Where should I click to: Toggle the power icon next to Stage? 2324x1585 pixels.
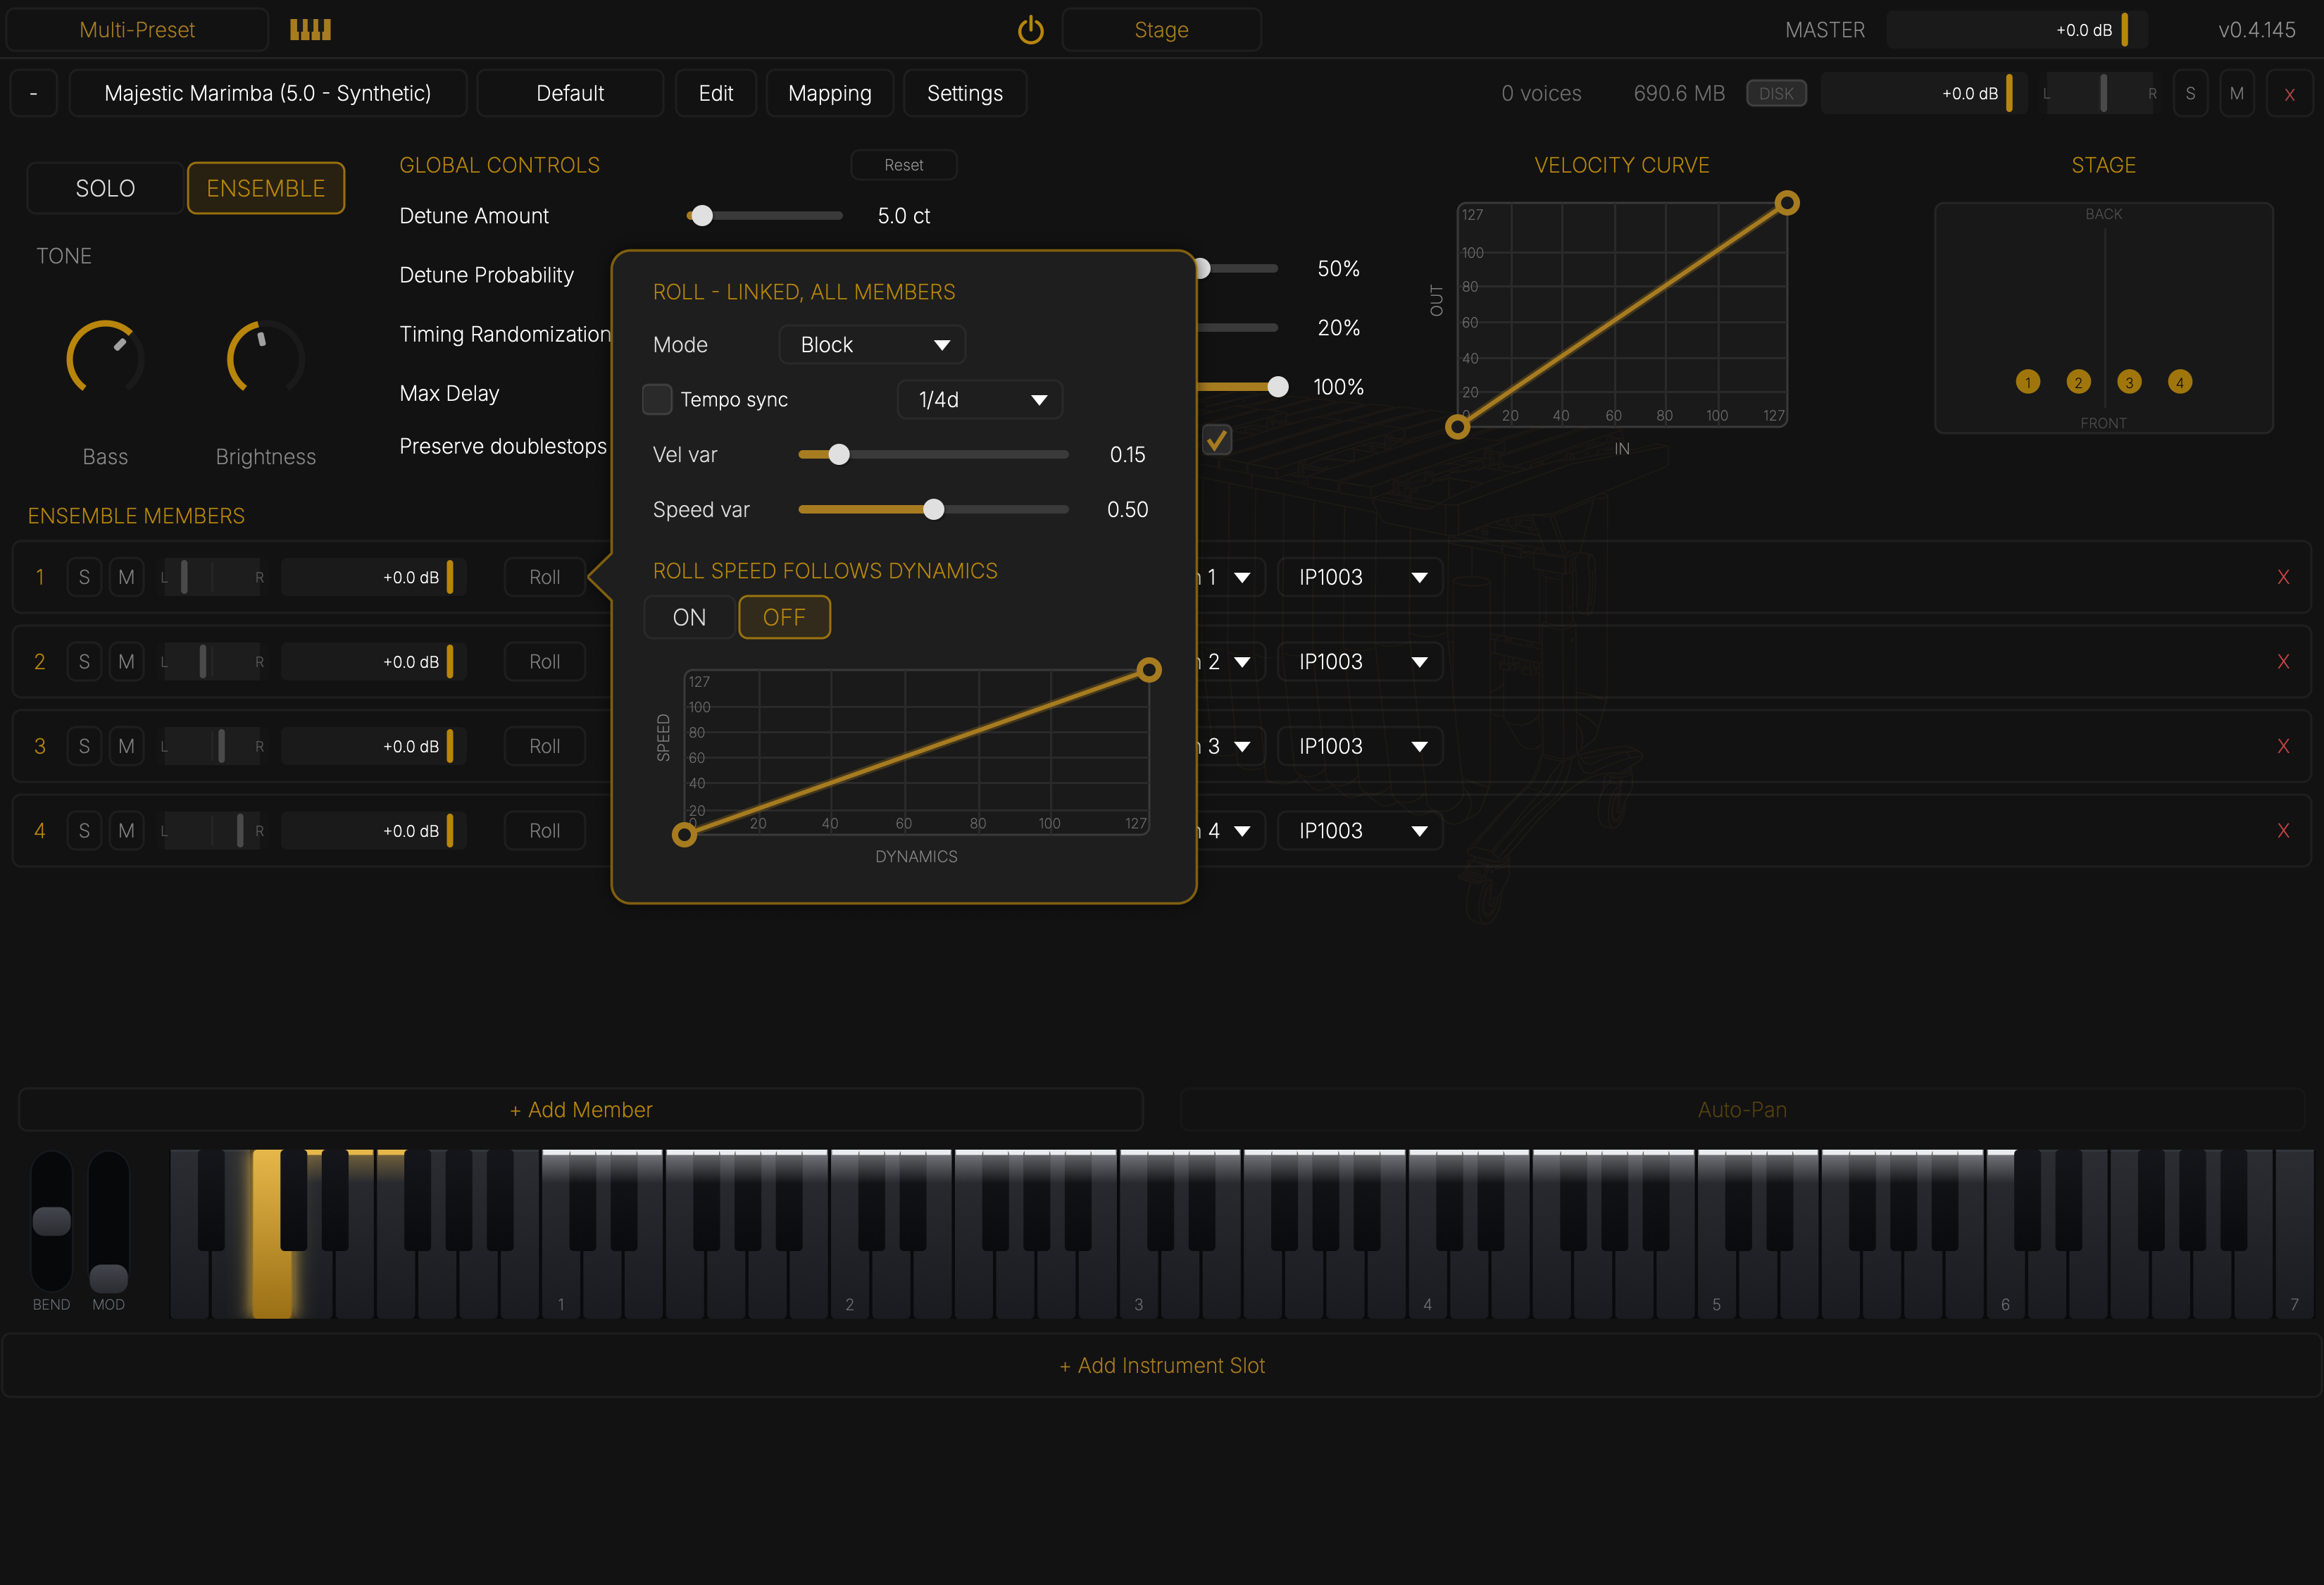click(x=1030, y=30)
